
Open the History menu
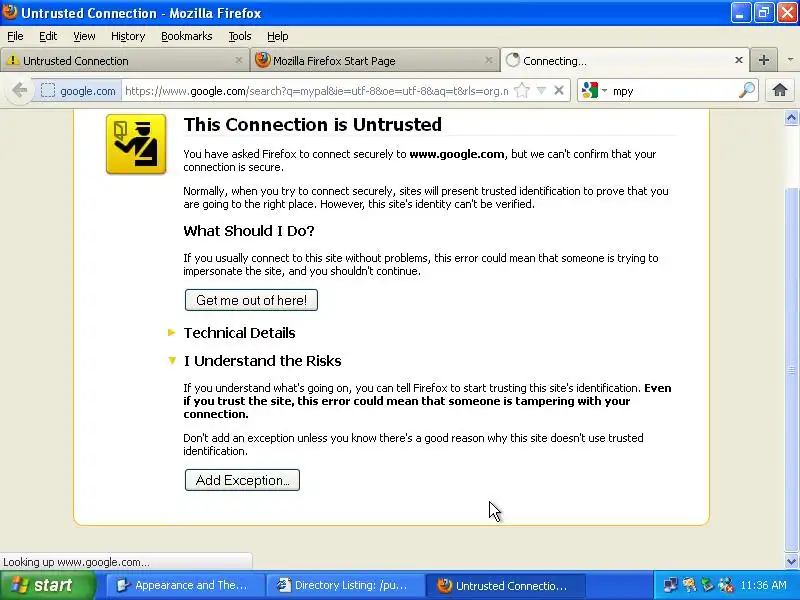(x=128, y=36)
